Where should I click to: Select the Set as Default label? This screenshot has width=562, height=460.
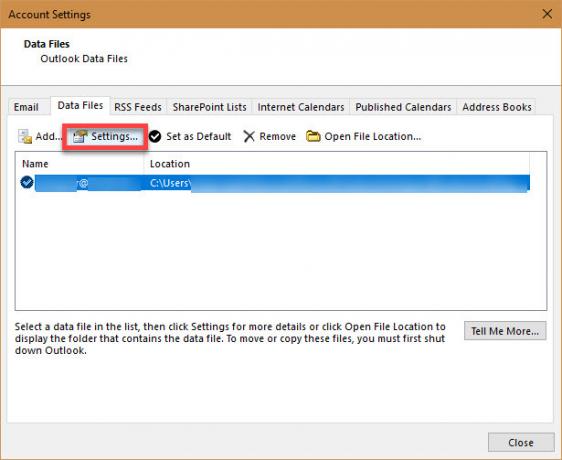(199, 137)
